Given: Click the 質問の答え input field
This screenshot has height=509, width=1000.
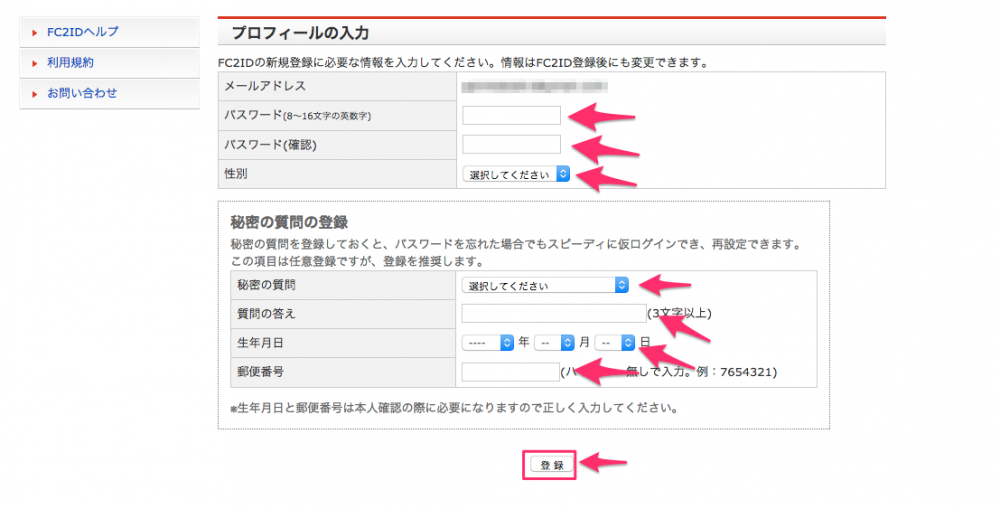Looking at the screenshot, I should pyautogui.click(x=554, y=313).
